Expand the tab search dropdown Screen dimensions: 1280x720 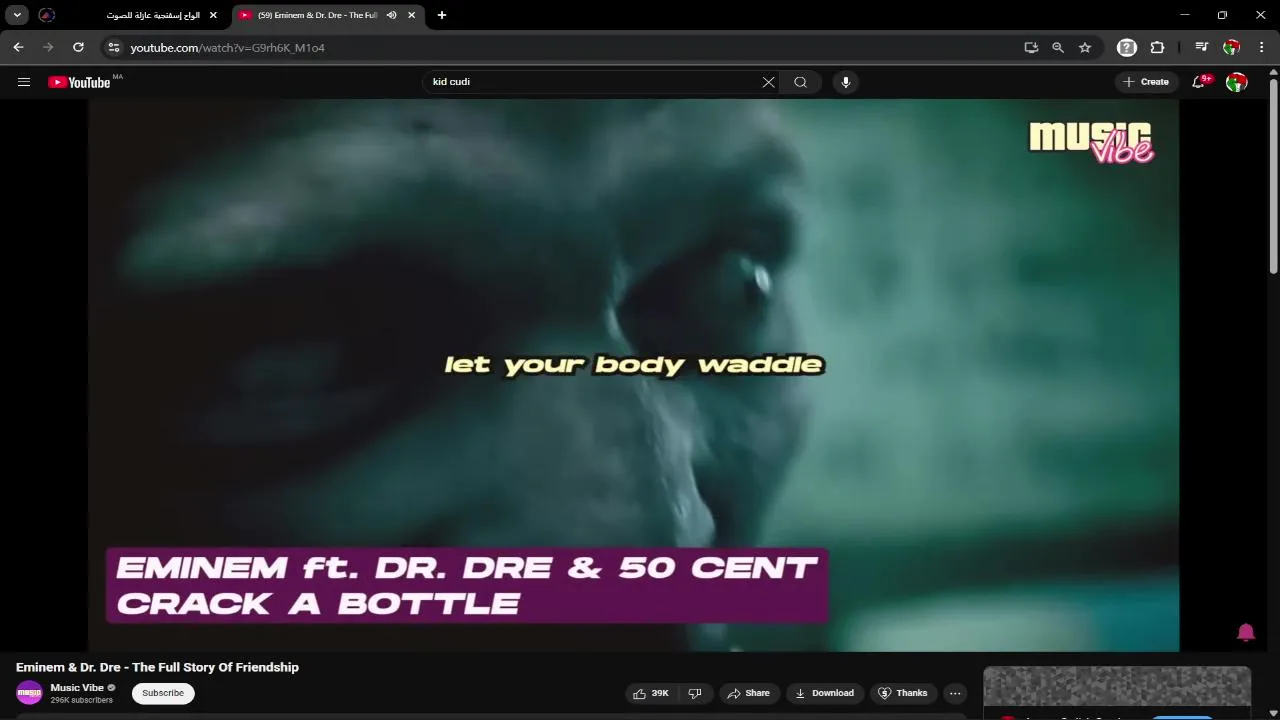(17, 15)
